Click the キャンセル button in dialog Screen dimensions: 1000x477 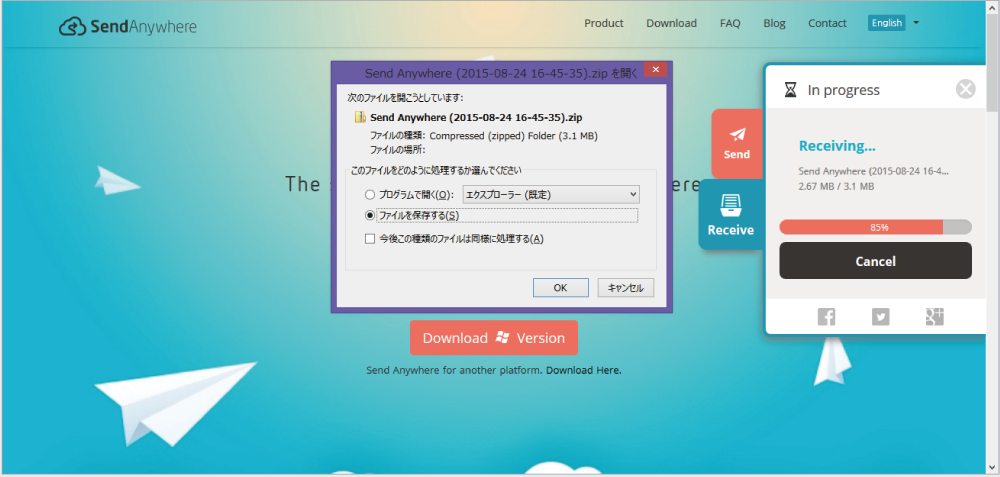click(626, 288)
